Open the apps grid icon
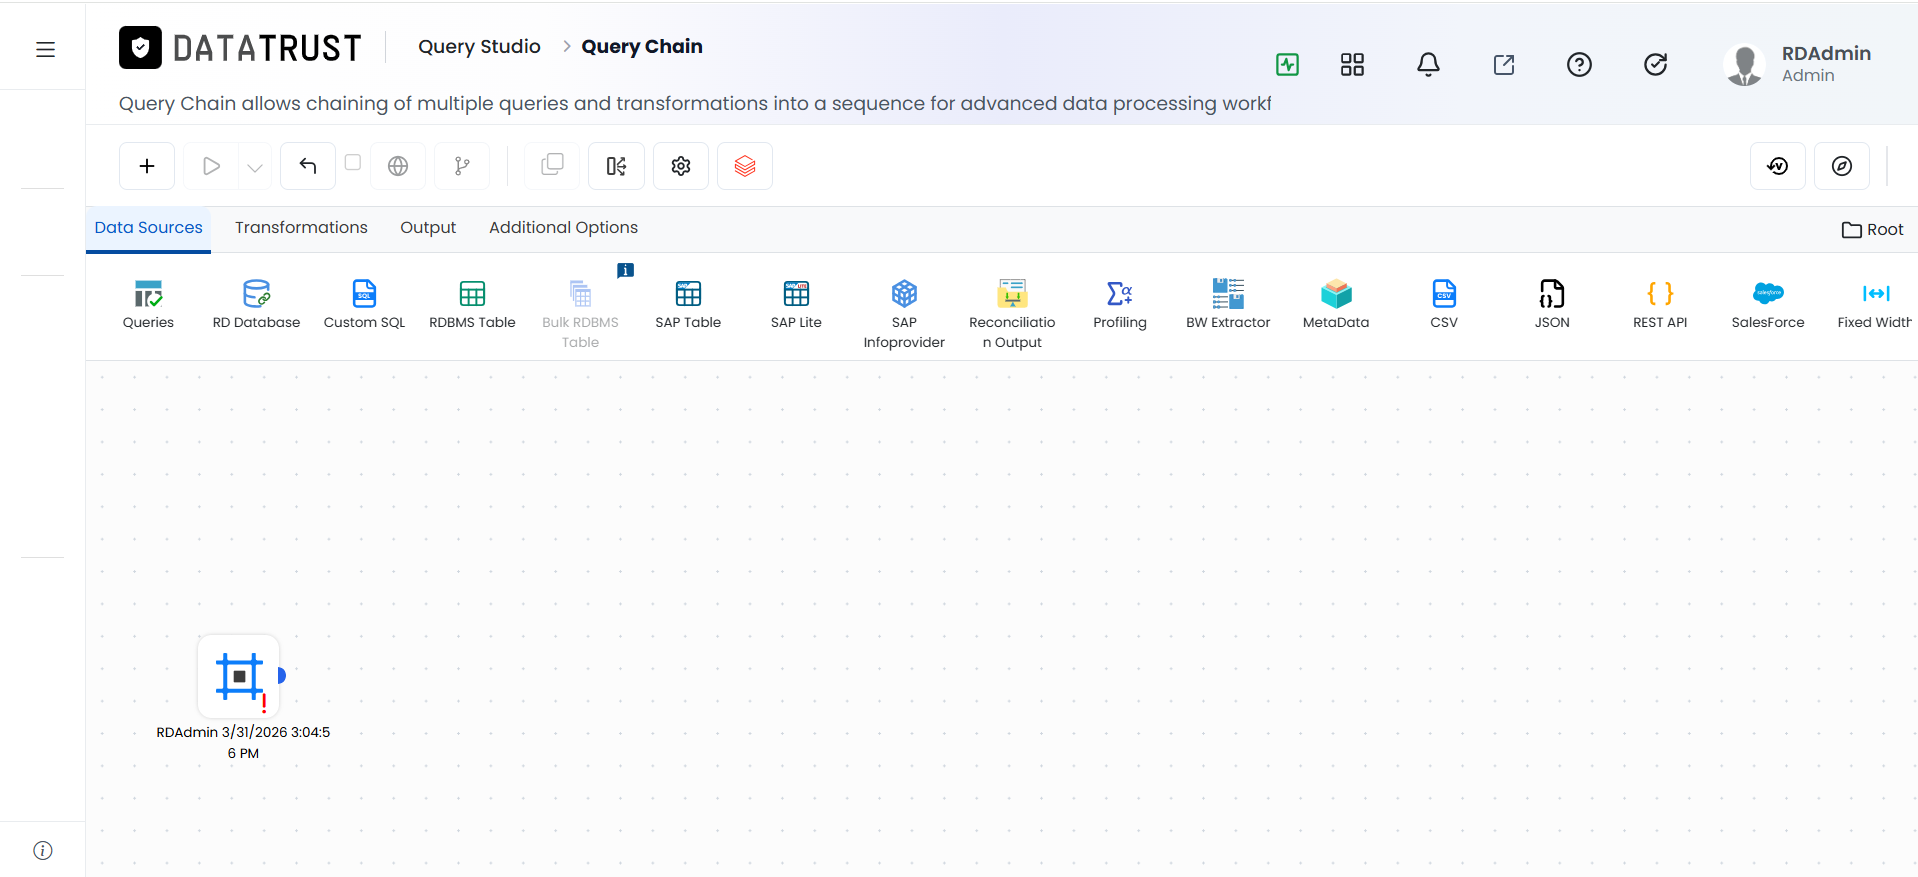This screenshot has height=877, width=1918. (x=1352, y=65)
